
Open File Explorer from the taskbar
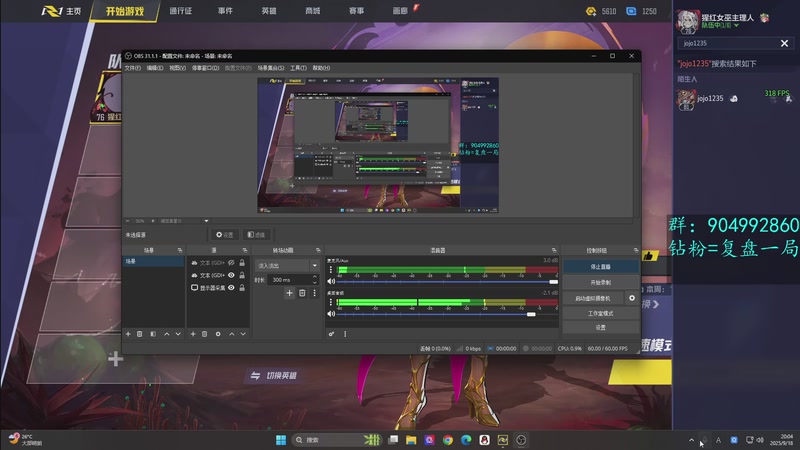pos(411,440)
